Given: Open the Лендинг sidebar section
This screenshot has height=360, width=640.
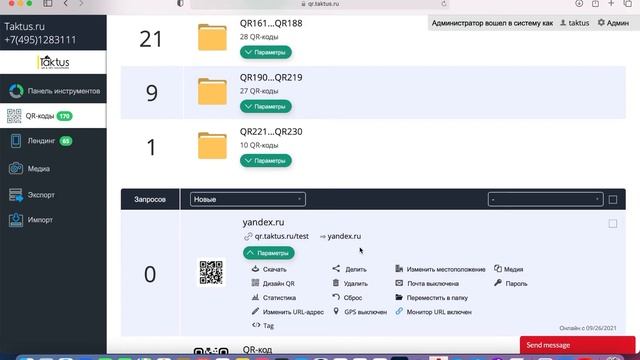Looking at the screenshot, I should pyautogui.click(x=53, y=141).
